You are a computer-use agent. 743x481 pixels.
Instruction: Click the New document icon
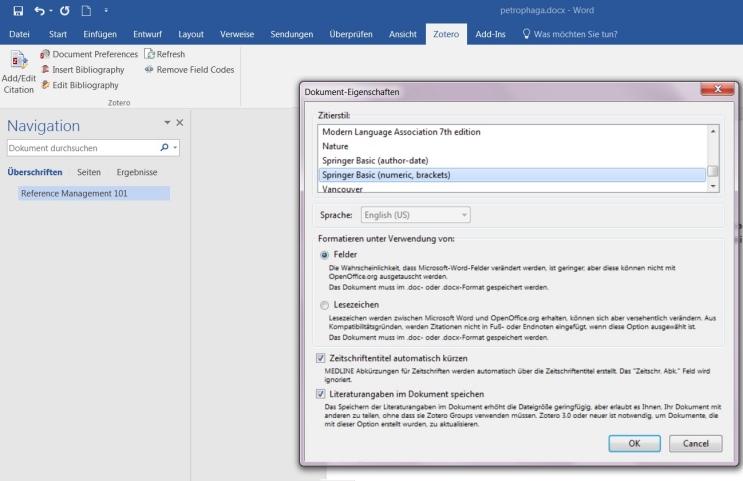(86, 10)
